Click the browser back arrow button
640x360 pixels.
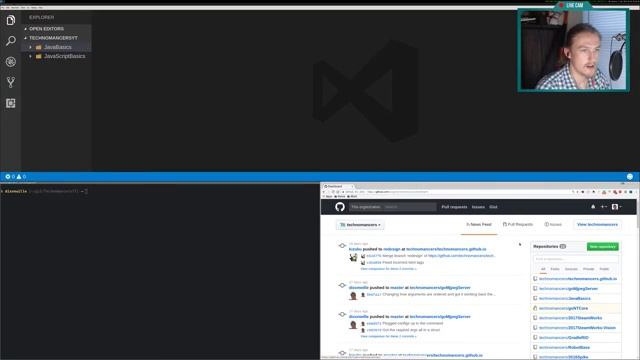(x=324, y=192)
